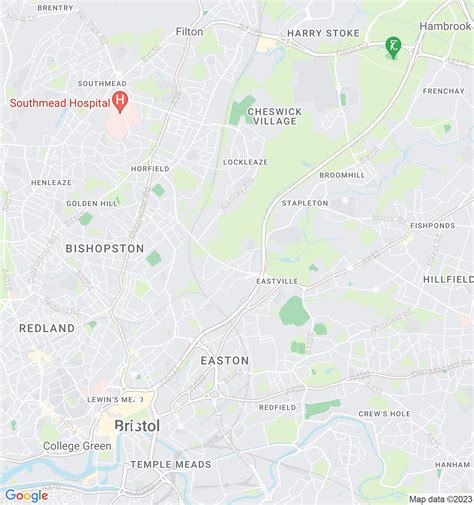
Task: Click the STAPLETON label
Action: point(305,203)
